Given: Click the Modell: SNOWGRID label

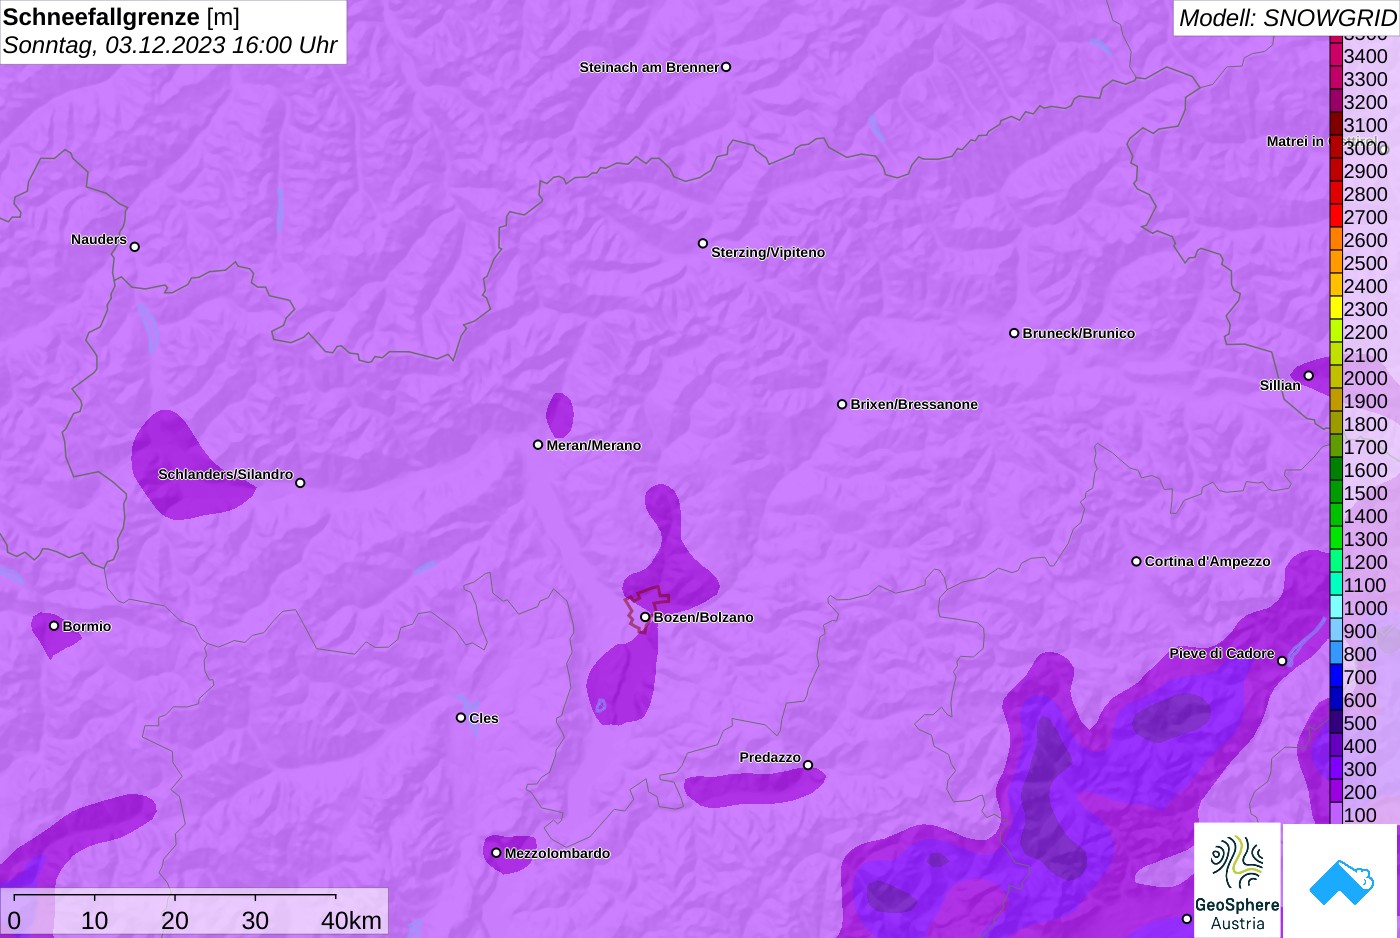Looking at the screenshot, I should coord(1287,18).
